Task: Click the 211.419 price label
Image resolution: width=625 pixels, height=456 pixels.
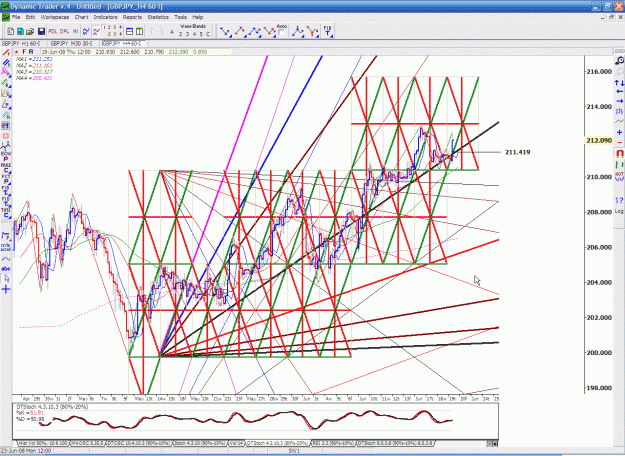Action: pyautogui.click(x=517, y=152)
